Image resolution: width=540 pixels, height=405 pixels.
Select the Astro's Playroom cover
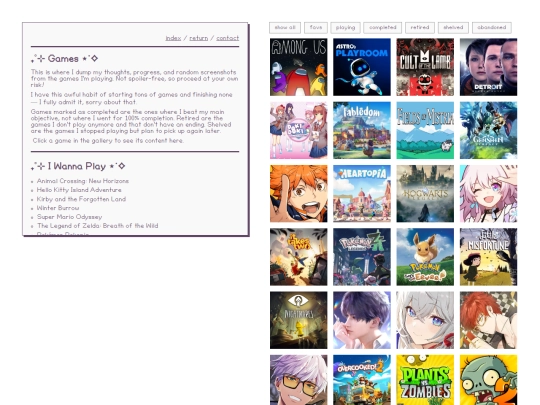pos(362,67)
